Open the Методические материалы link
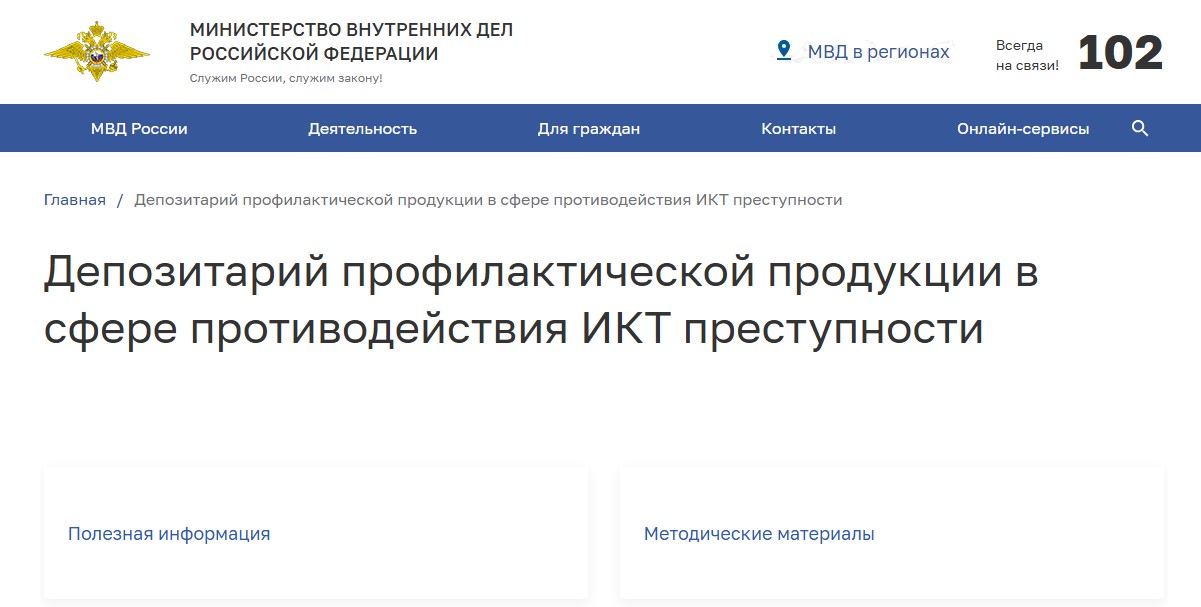This screenshot has height=607, width=1201. (759, 534)
